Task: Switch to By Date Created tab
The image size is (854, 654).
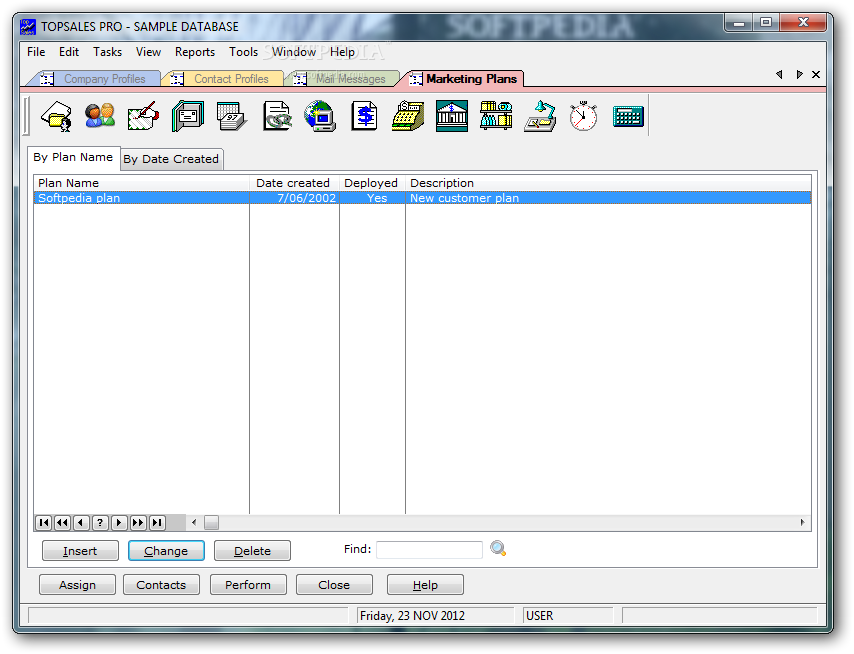Action: (x=171, y=159)
